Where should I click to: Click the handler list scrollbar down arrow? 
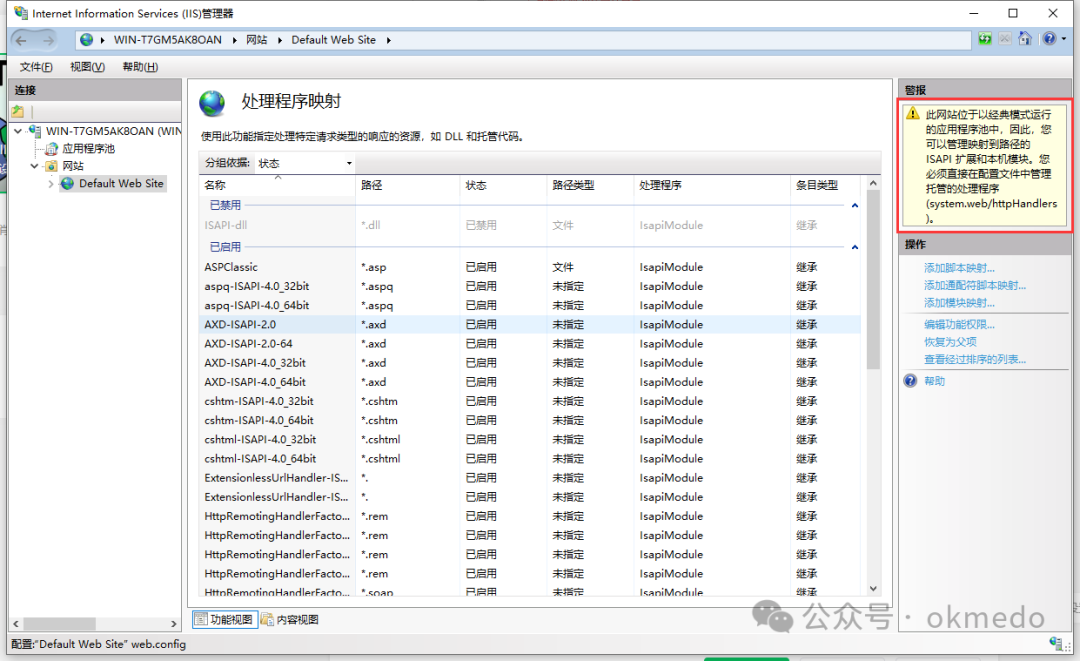click(x=873, y=586)
